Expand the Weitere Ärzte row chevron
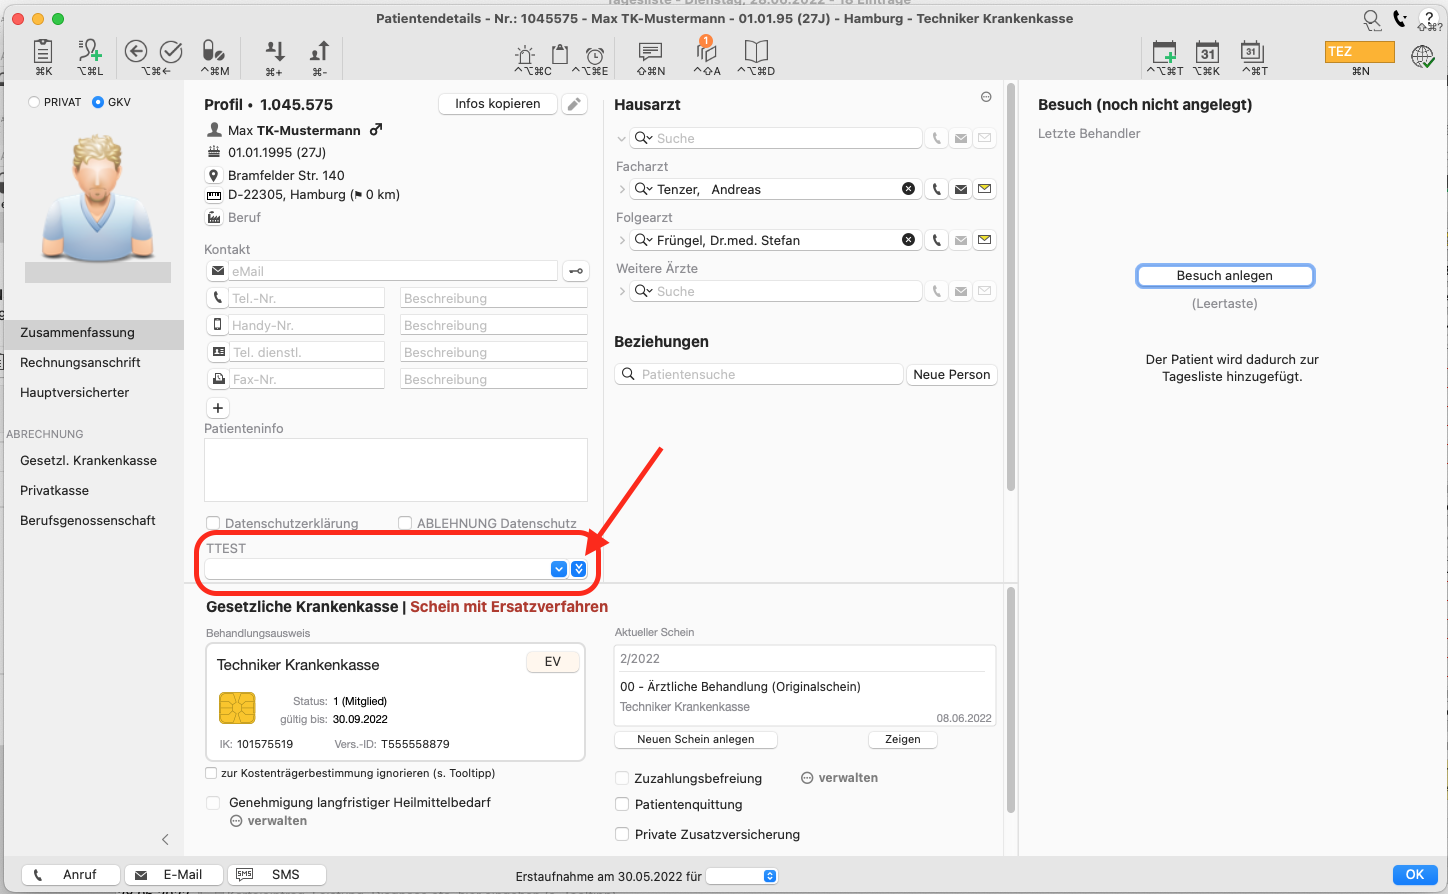Viewport: 1448px width, 894px height. point(622,291)
